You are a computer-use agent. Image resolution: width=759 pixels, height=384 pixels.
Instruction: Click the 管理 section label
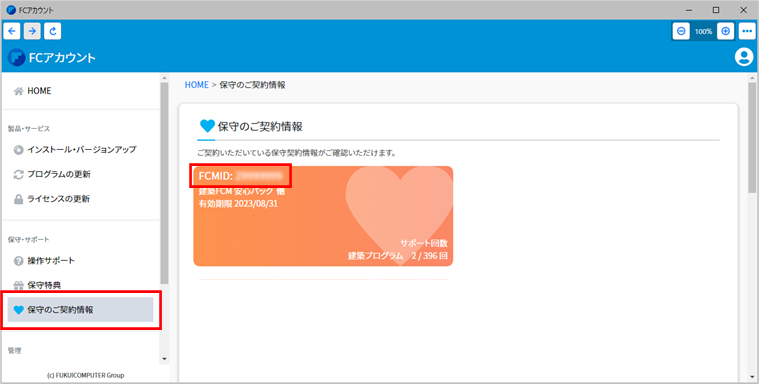(15, 351)
